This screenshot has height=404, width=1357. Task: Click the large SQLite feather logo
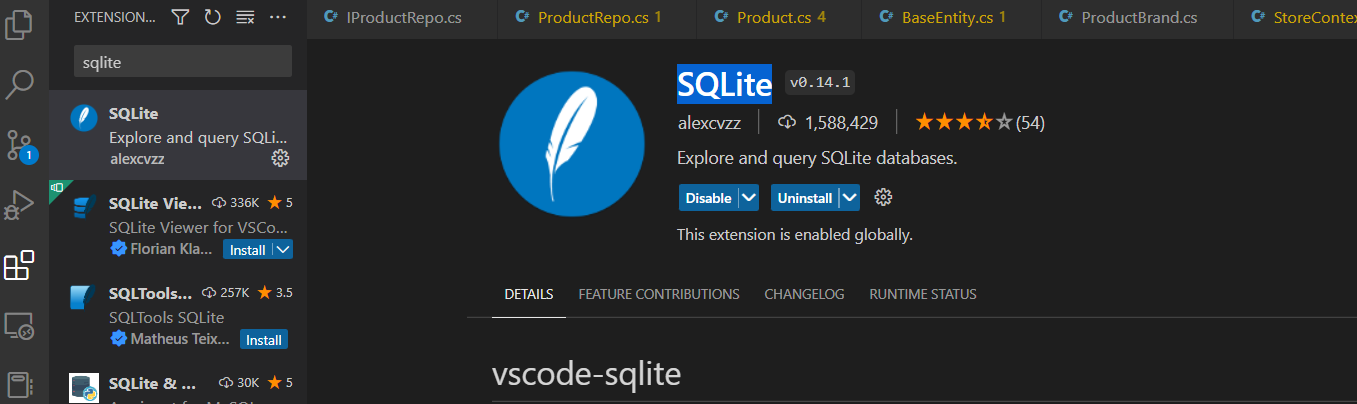coord(572,145)
